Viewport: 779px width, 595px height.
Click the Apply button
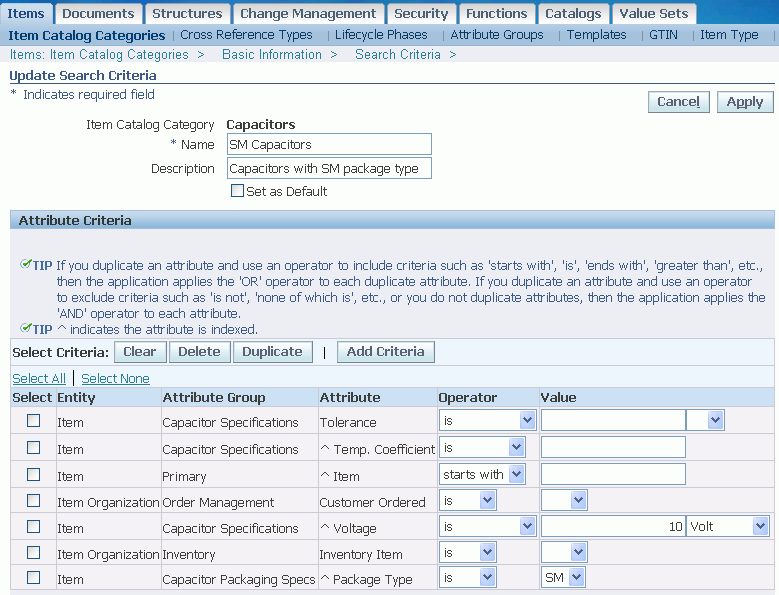745,102
